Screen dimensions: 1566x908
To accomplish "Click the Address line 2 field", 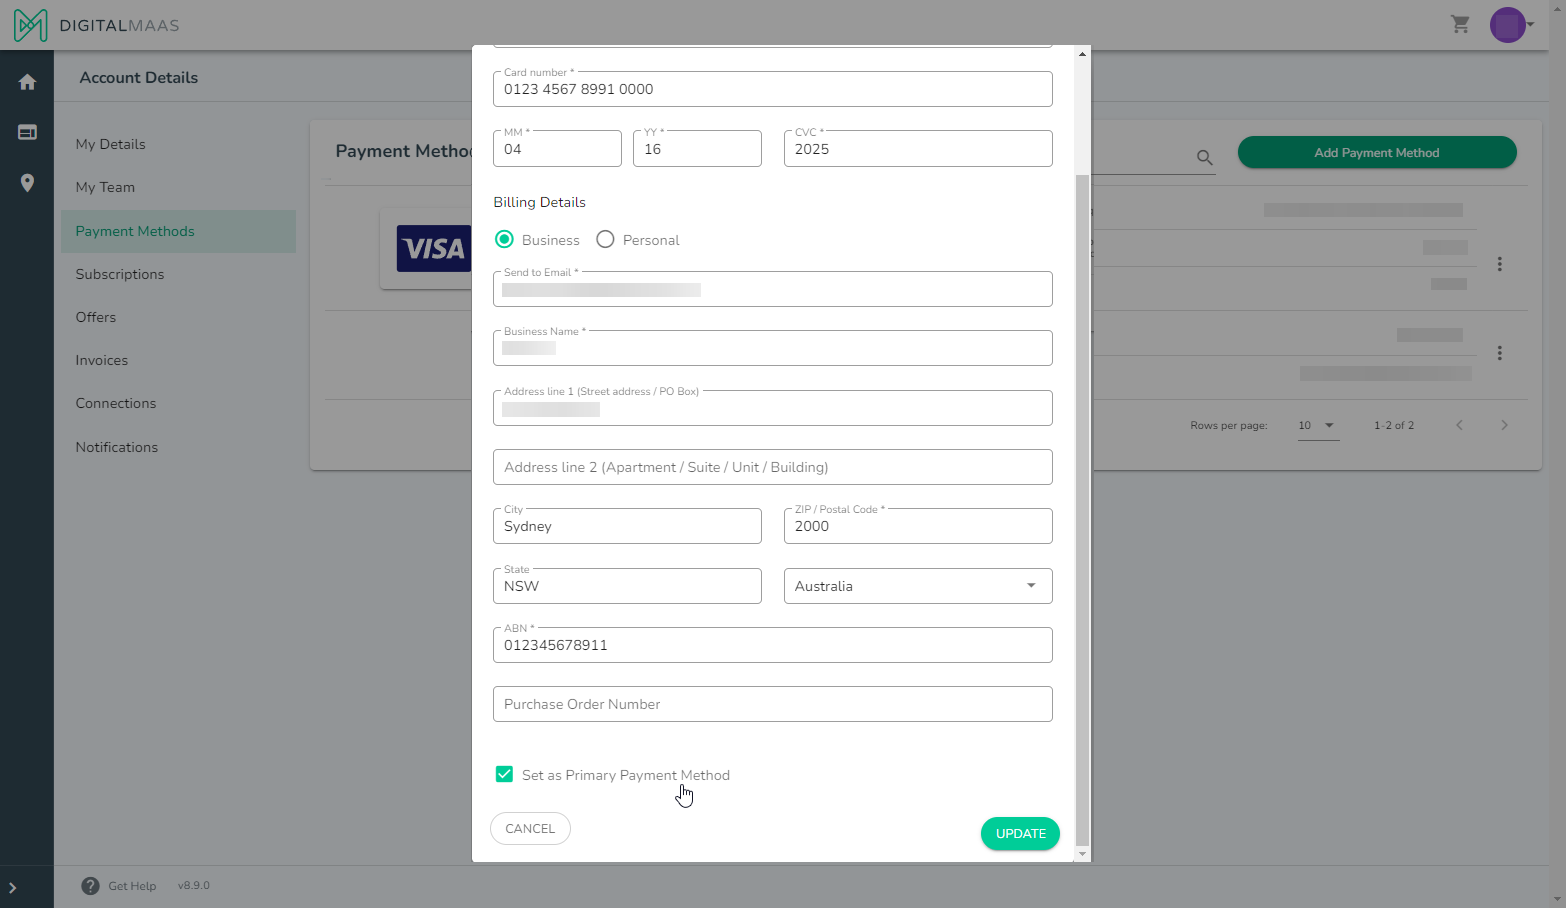I will [772, 467].
